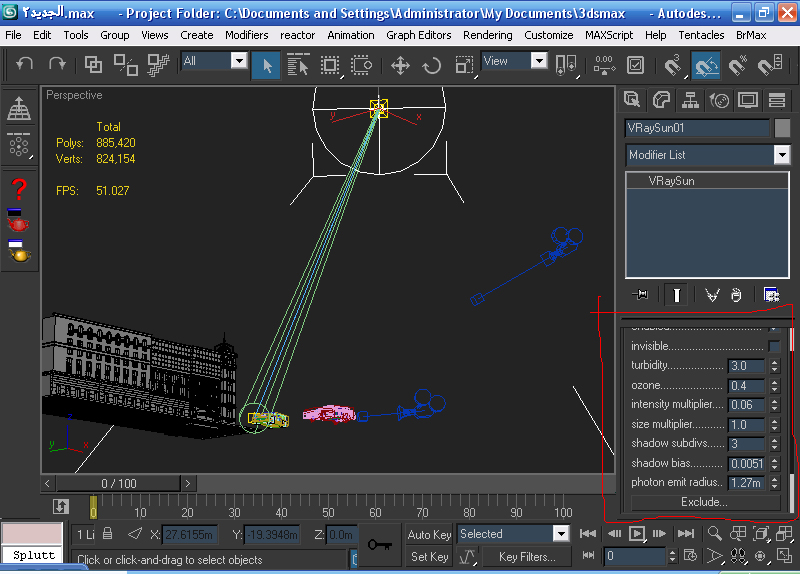Select the Bind to Space Warp tool
The width and height of the screenshot is (800, 574).
point(159,65)
